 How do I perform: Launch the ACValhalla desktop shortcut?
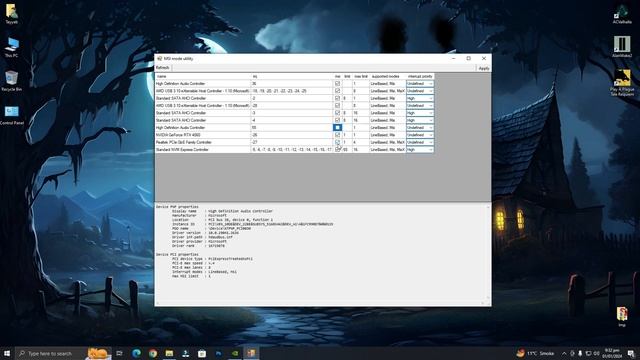click(x=622, y=14)
